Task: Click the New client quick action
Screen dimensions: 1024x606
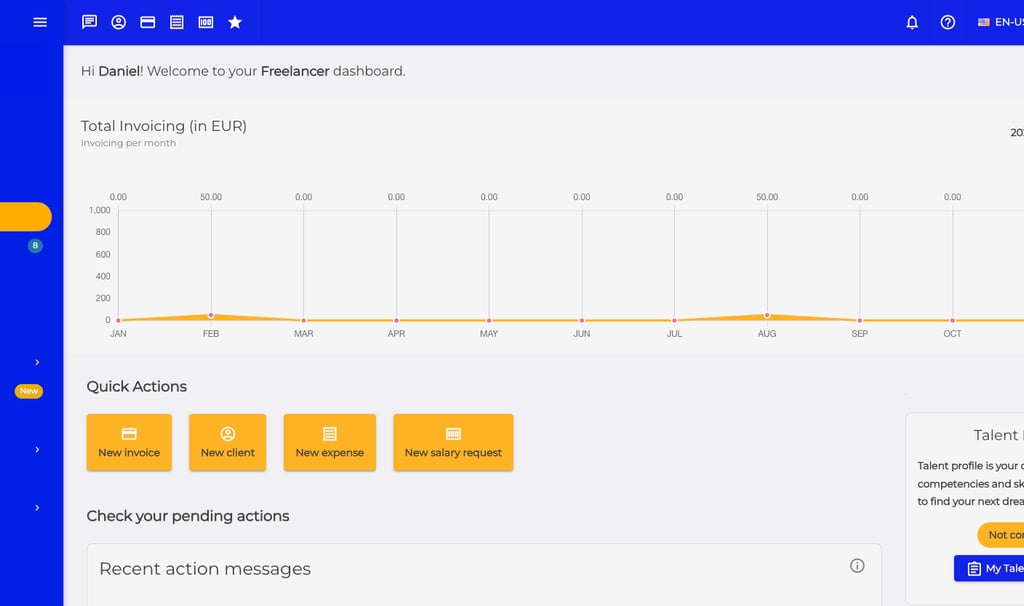Action: [x=227, y=442]
